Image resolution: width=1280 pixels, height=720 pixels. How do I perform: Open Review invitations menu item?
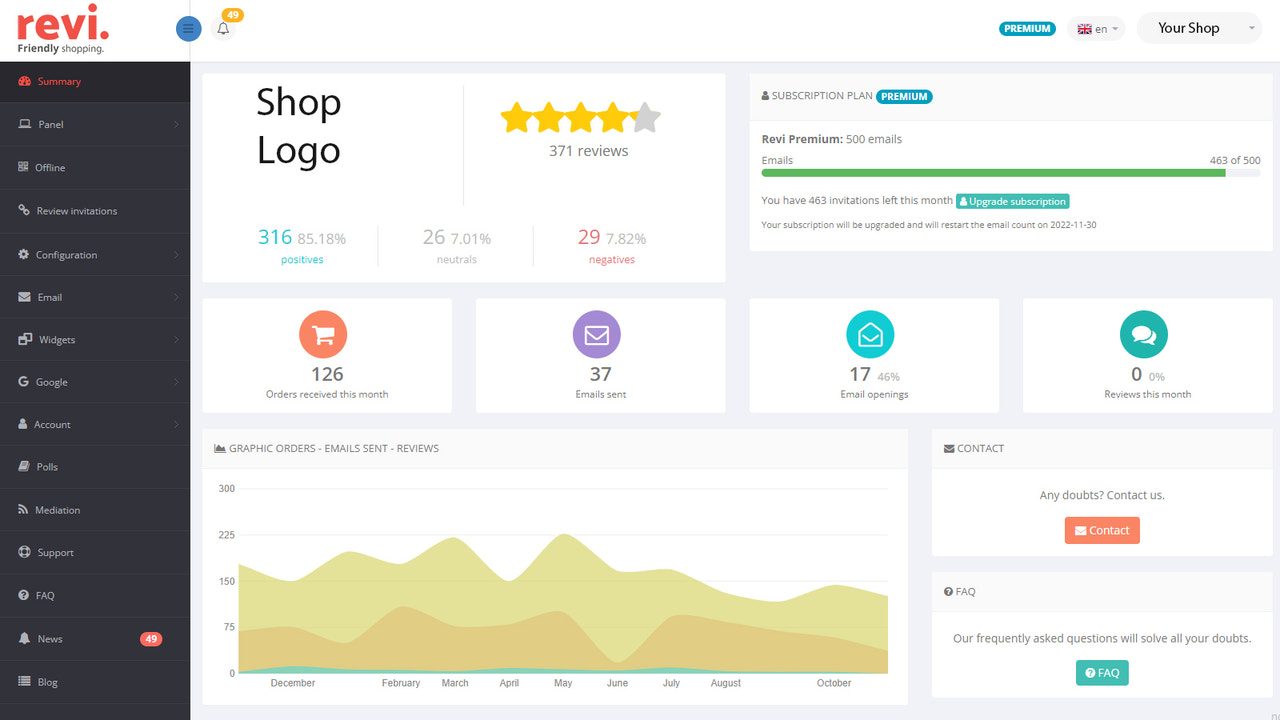(x=95, y=210)
